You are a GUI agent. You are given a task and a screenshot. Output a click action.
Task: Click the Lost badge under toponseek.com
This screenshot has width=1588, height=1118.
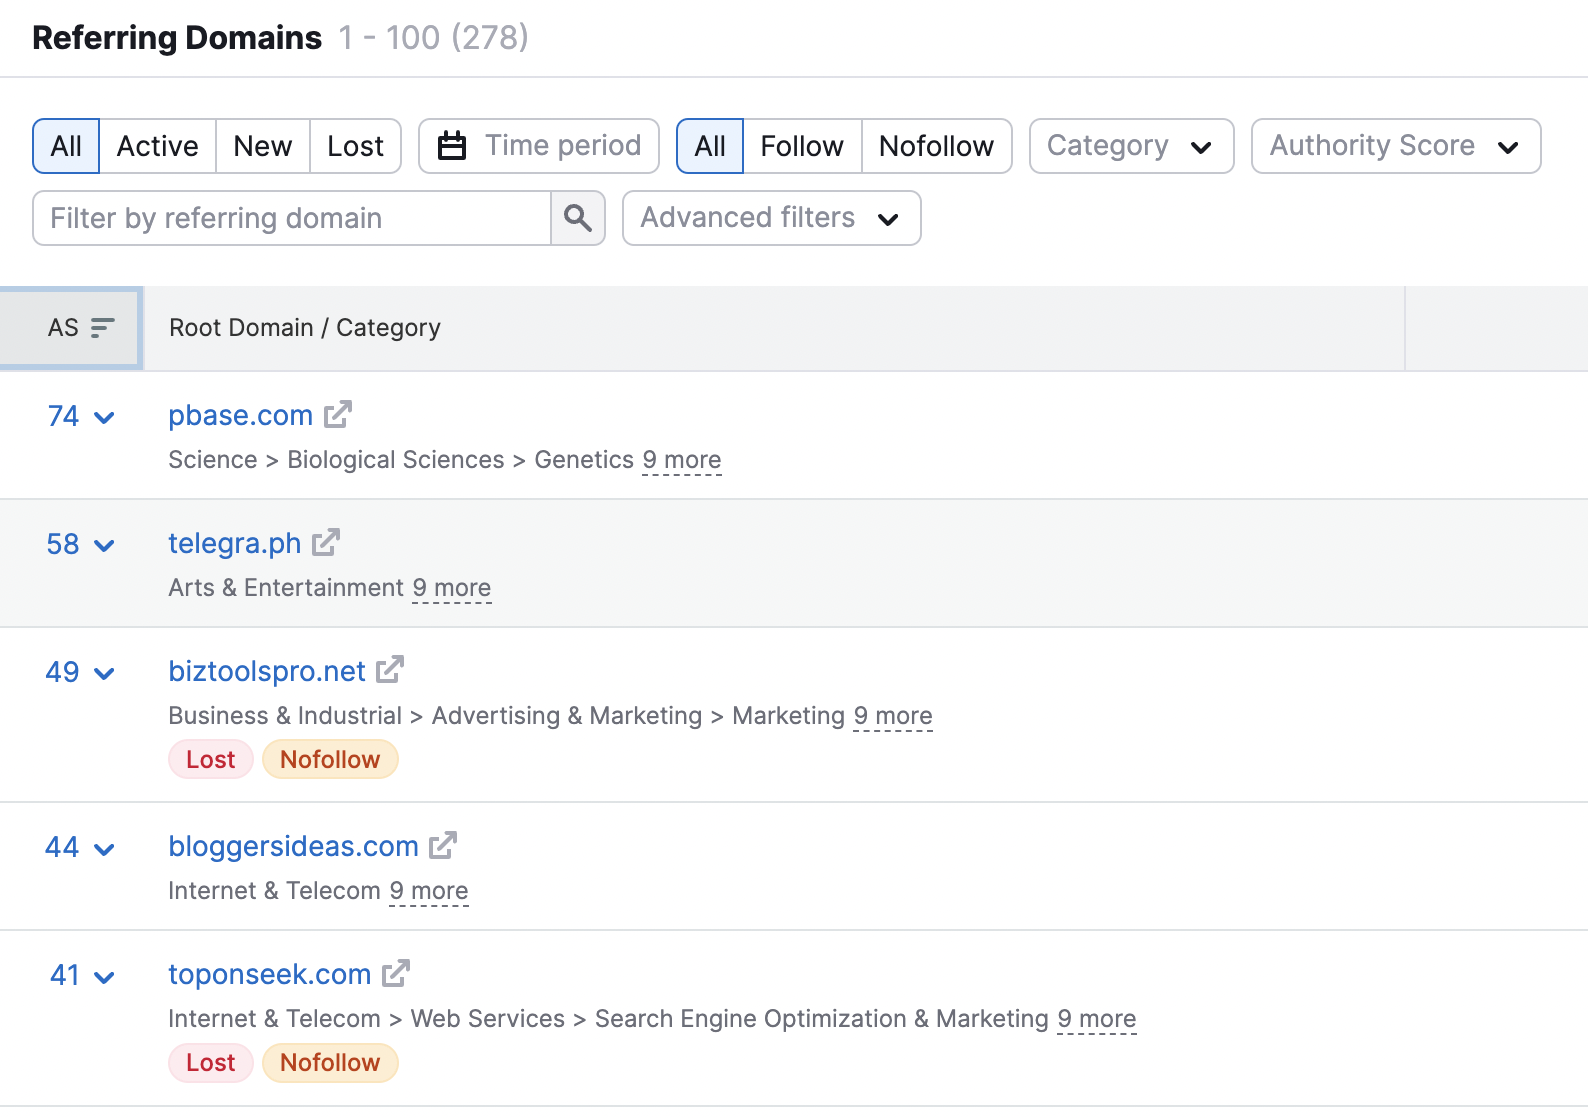(x=211, y=1063)
